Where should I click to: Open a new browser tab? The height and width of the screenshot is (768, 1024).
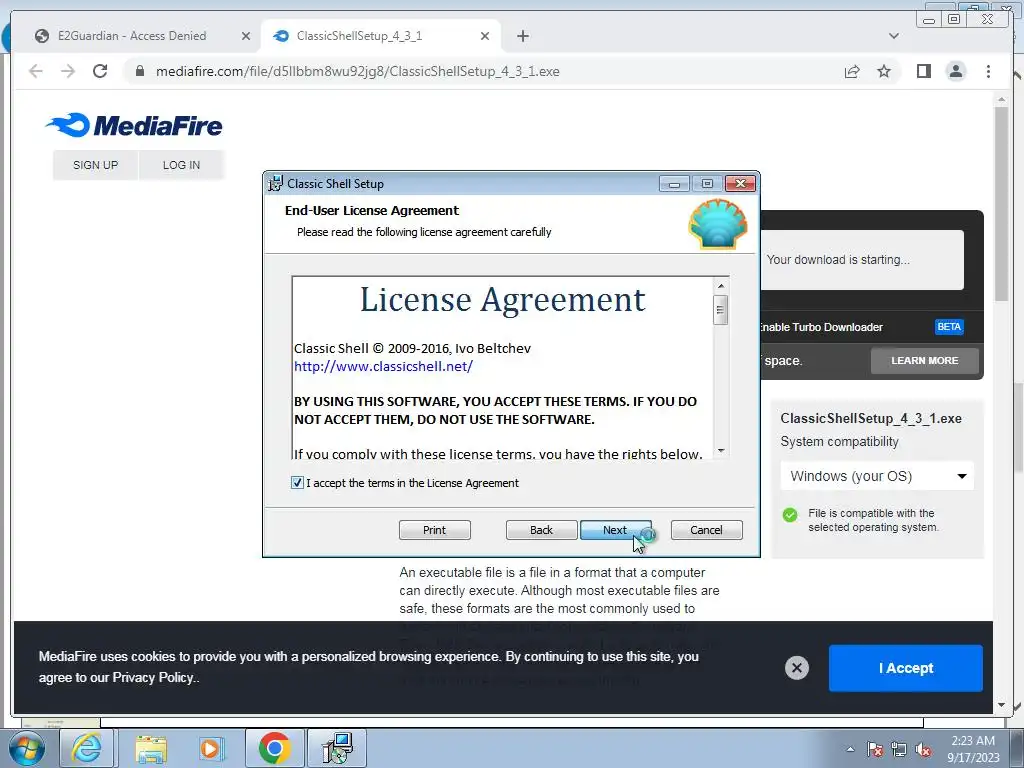click(522, 36)
